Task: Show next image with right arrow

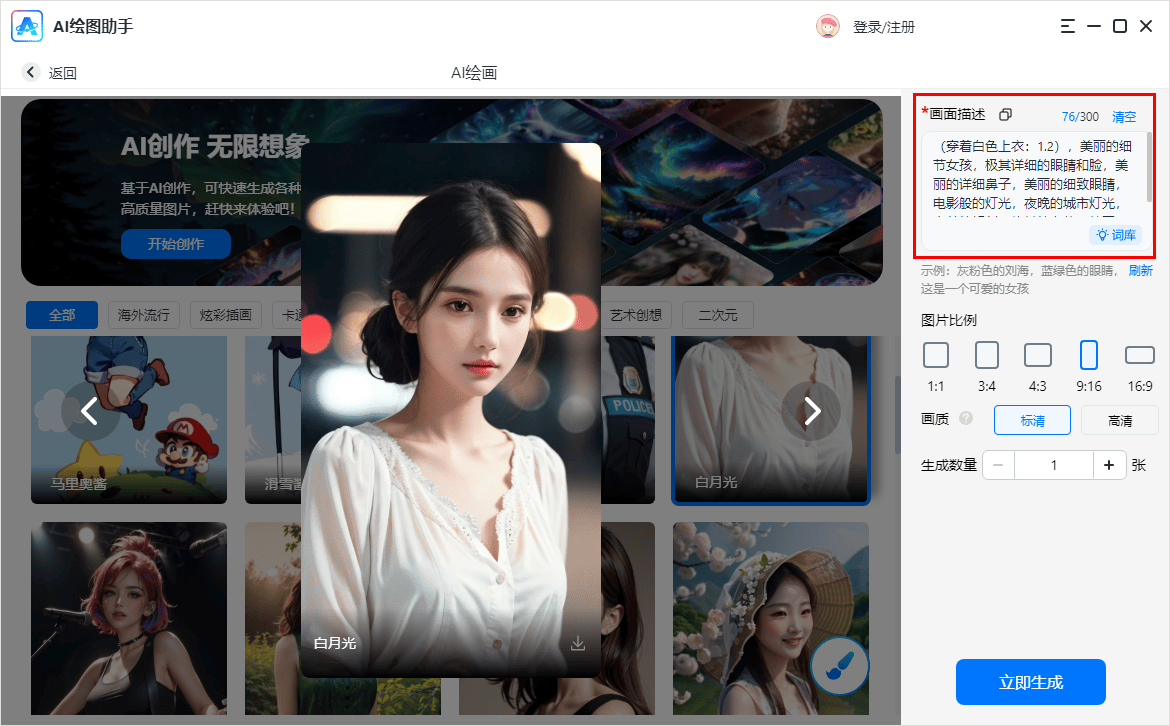Action: pyautogui.click(x=812, y=410)
